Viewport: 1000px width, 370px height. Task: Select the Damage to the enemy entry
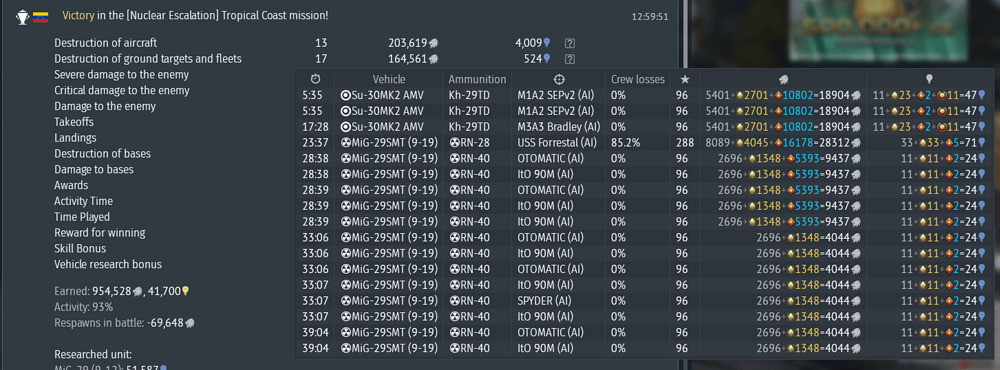(x=105, y=107)
